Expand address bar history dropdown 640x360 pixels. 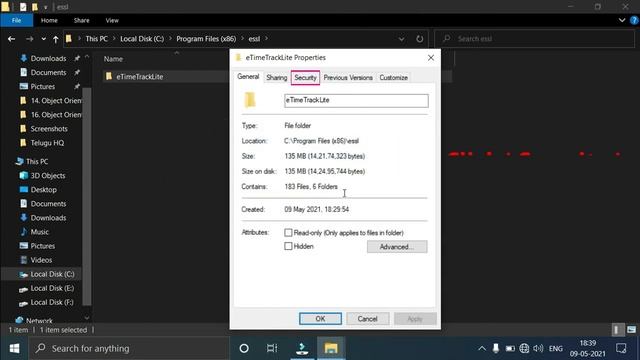point(401,39)
